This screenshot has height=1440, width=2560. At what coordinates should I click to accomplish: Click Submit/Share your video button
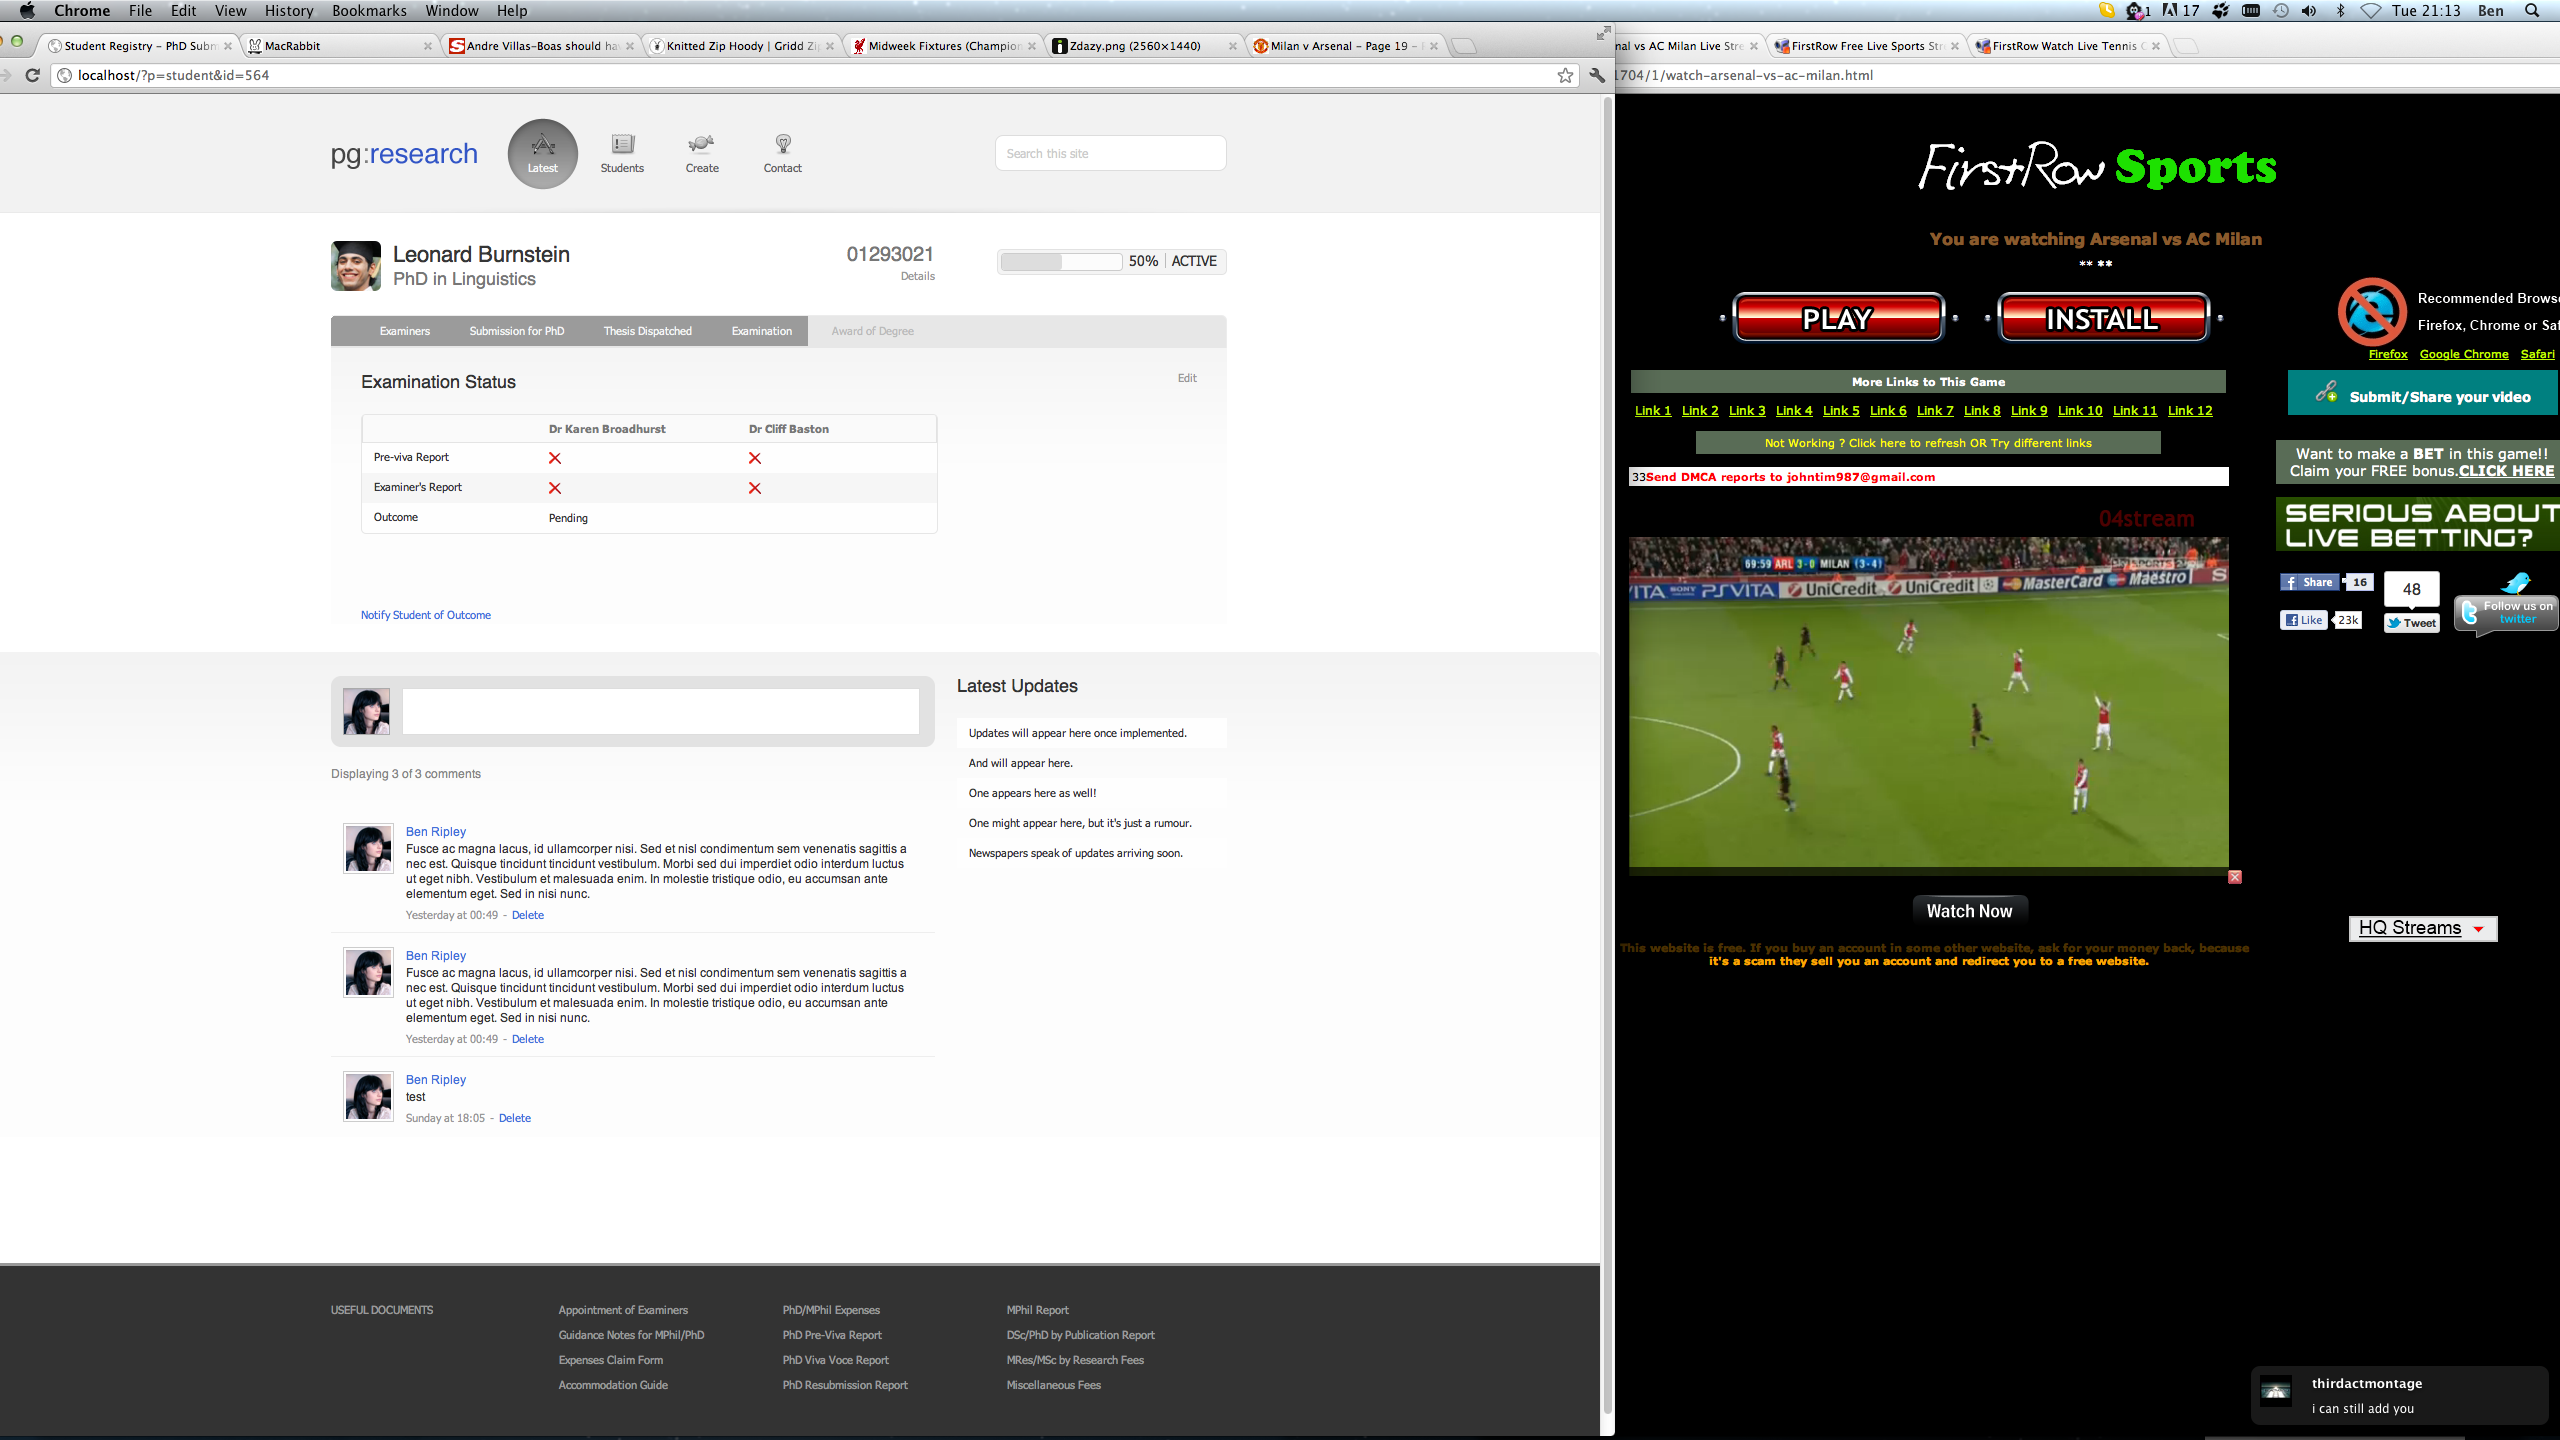2423,393
